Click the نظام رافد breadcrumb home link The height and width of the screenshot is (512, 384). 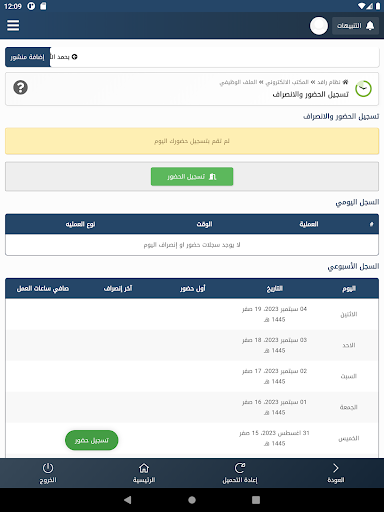click(332, 82)
